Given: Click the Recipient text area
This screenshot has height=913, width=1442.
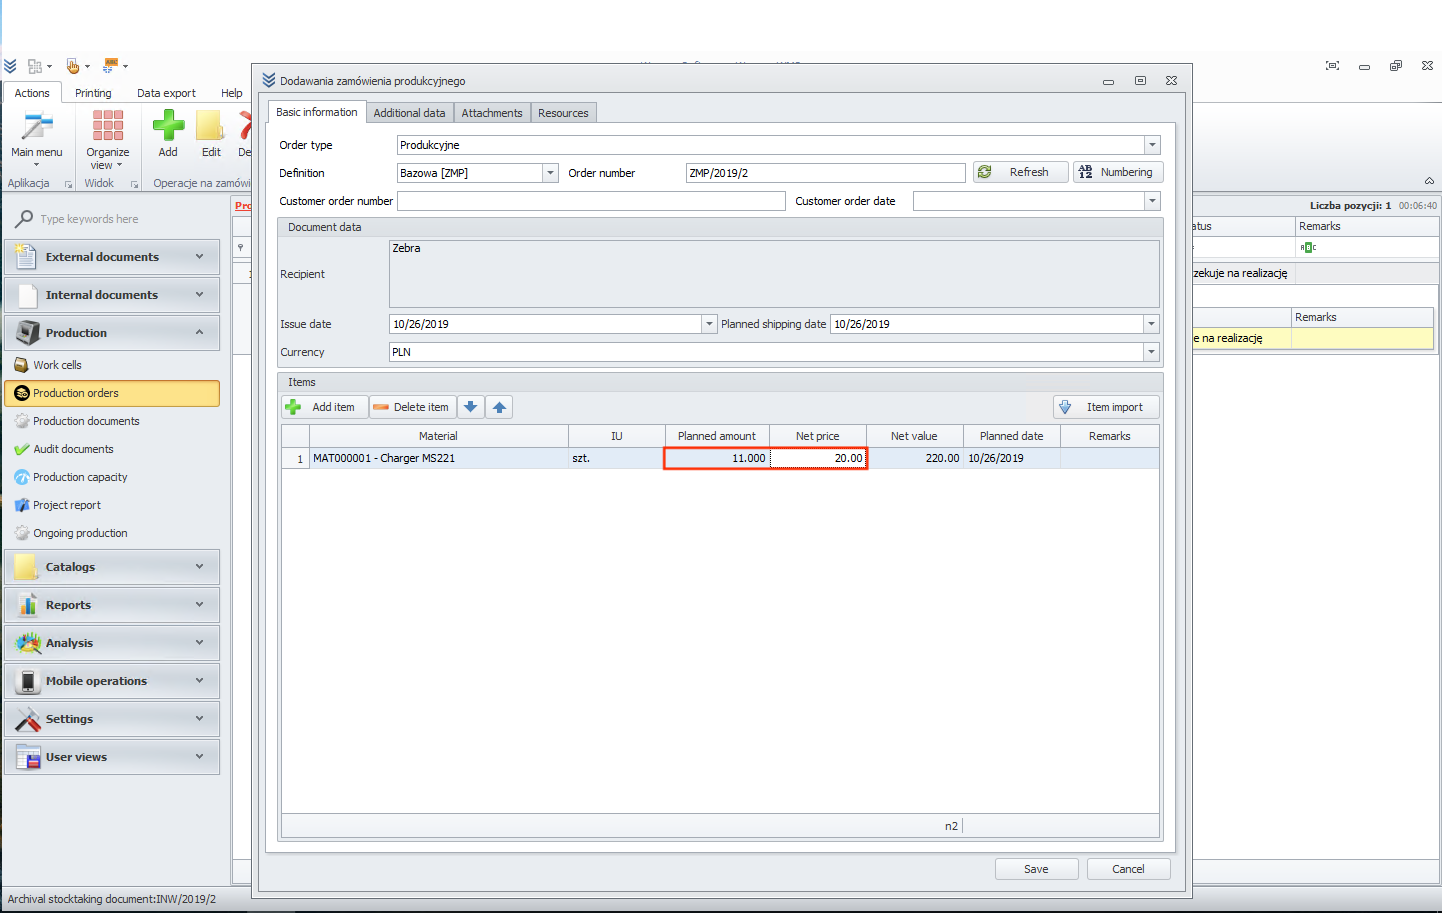Looking at the screenshot, I should point(774,274).
